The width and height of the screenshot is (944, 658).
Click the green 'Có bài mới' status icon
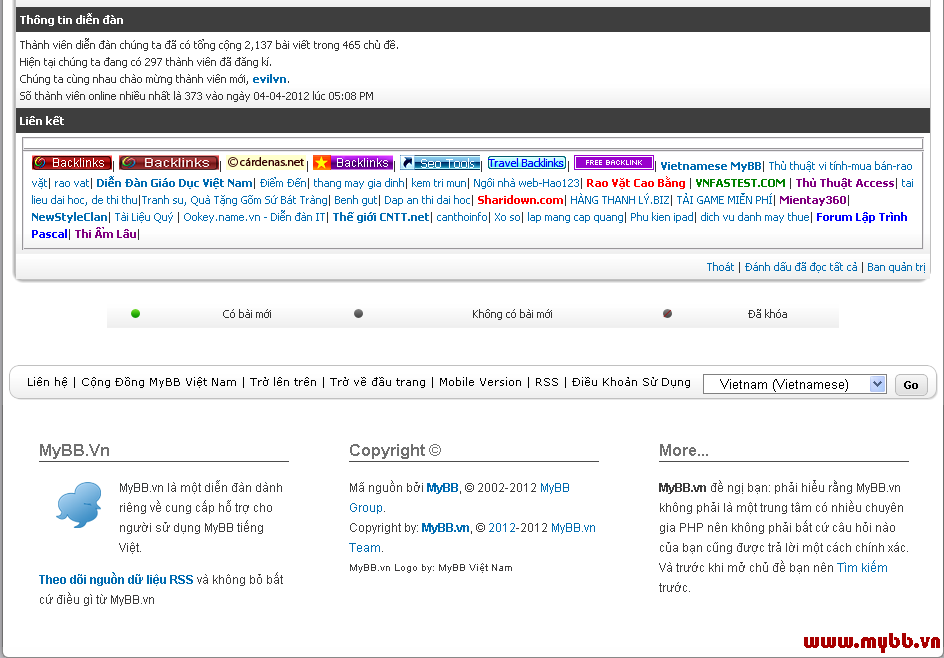(135, 314)
